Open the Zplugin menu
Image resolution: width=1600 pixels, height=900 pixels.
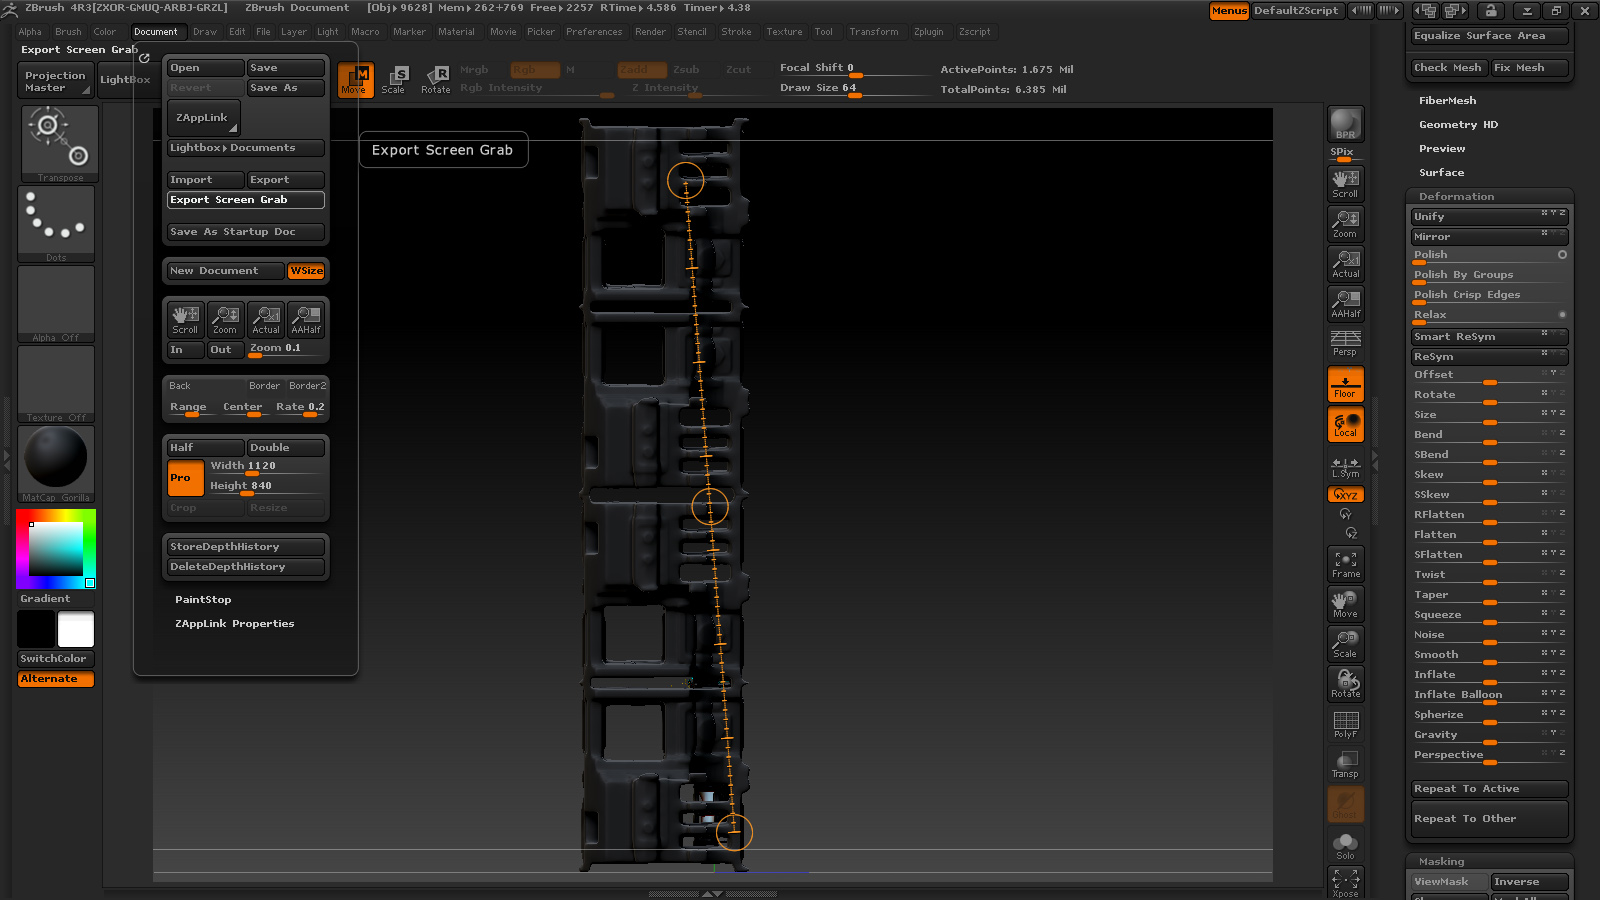point(928,32)
